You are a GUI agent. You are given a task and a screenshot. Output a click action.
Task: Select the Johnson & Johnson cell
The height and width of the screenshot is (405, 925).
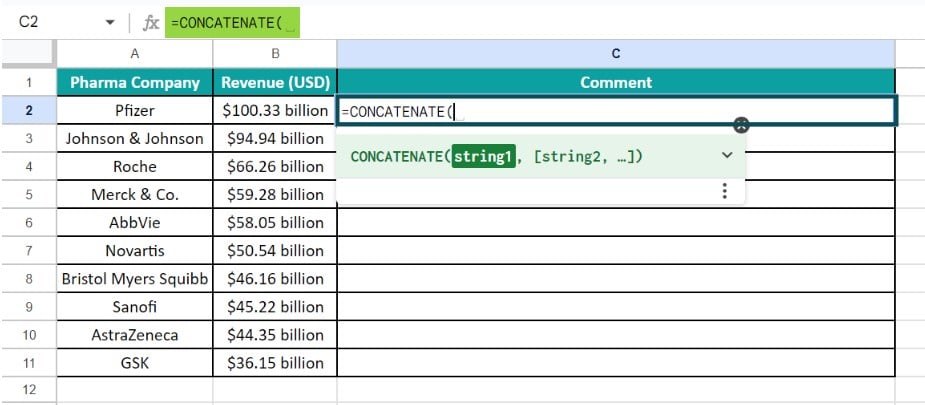[135, 139]
